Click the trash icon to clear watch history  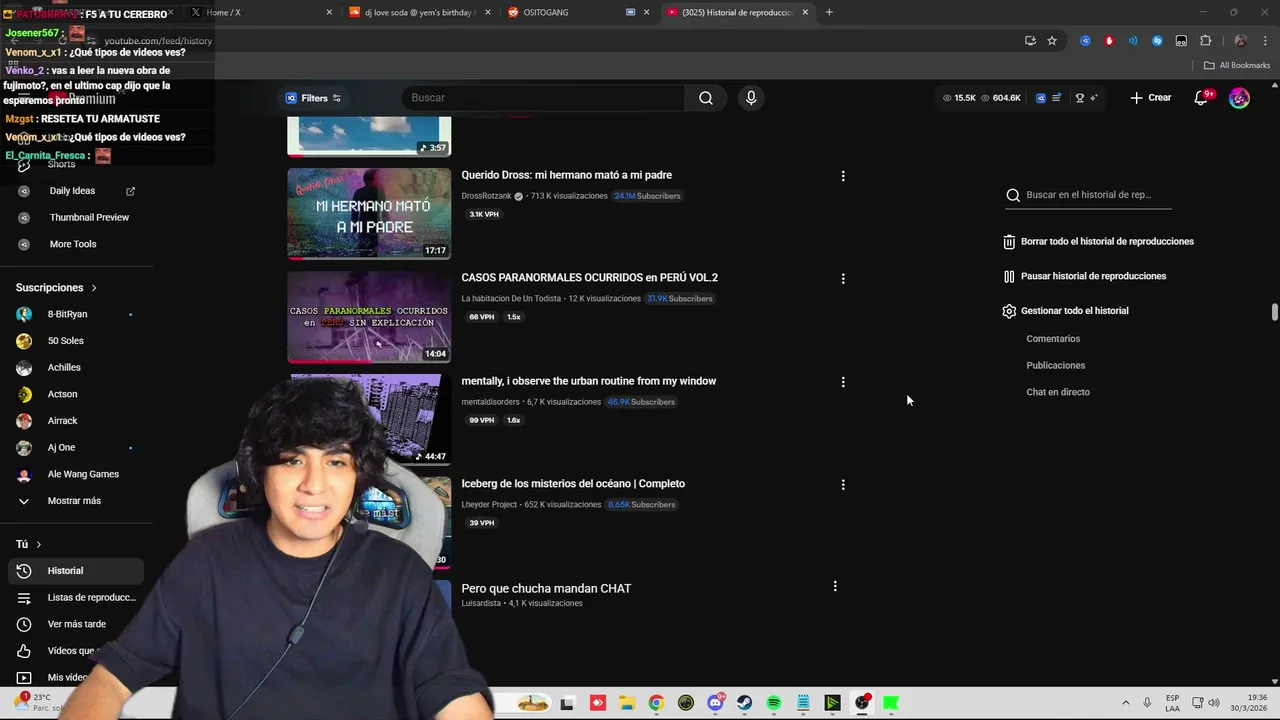[x=1009, y=242]
